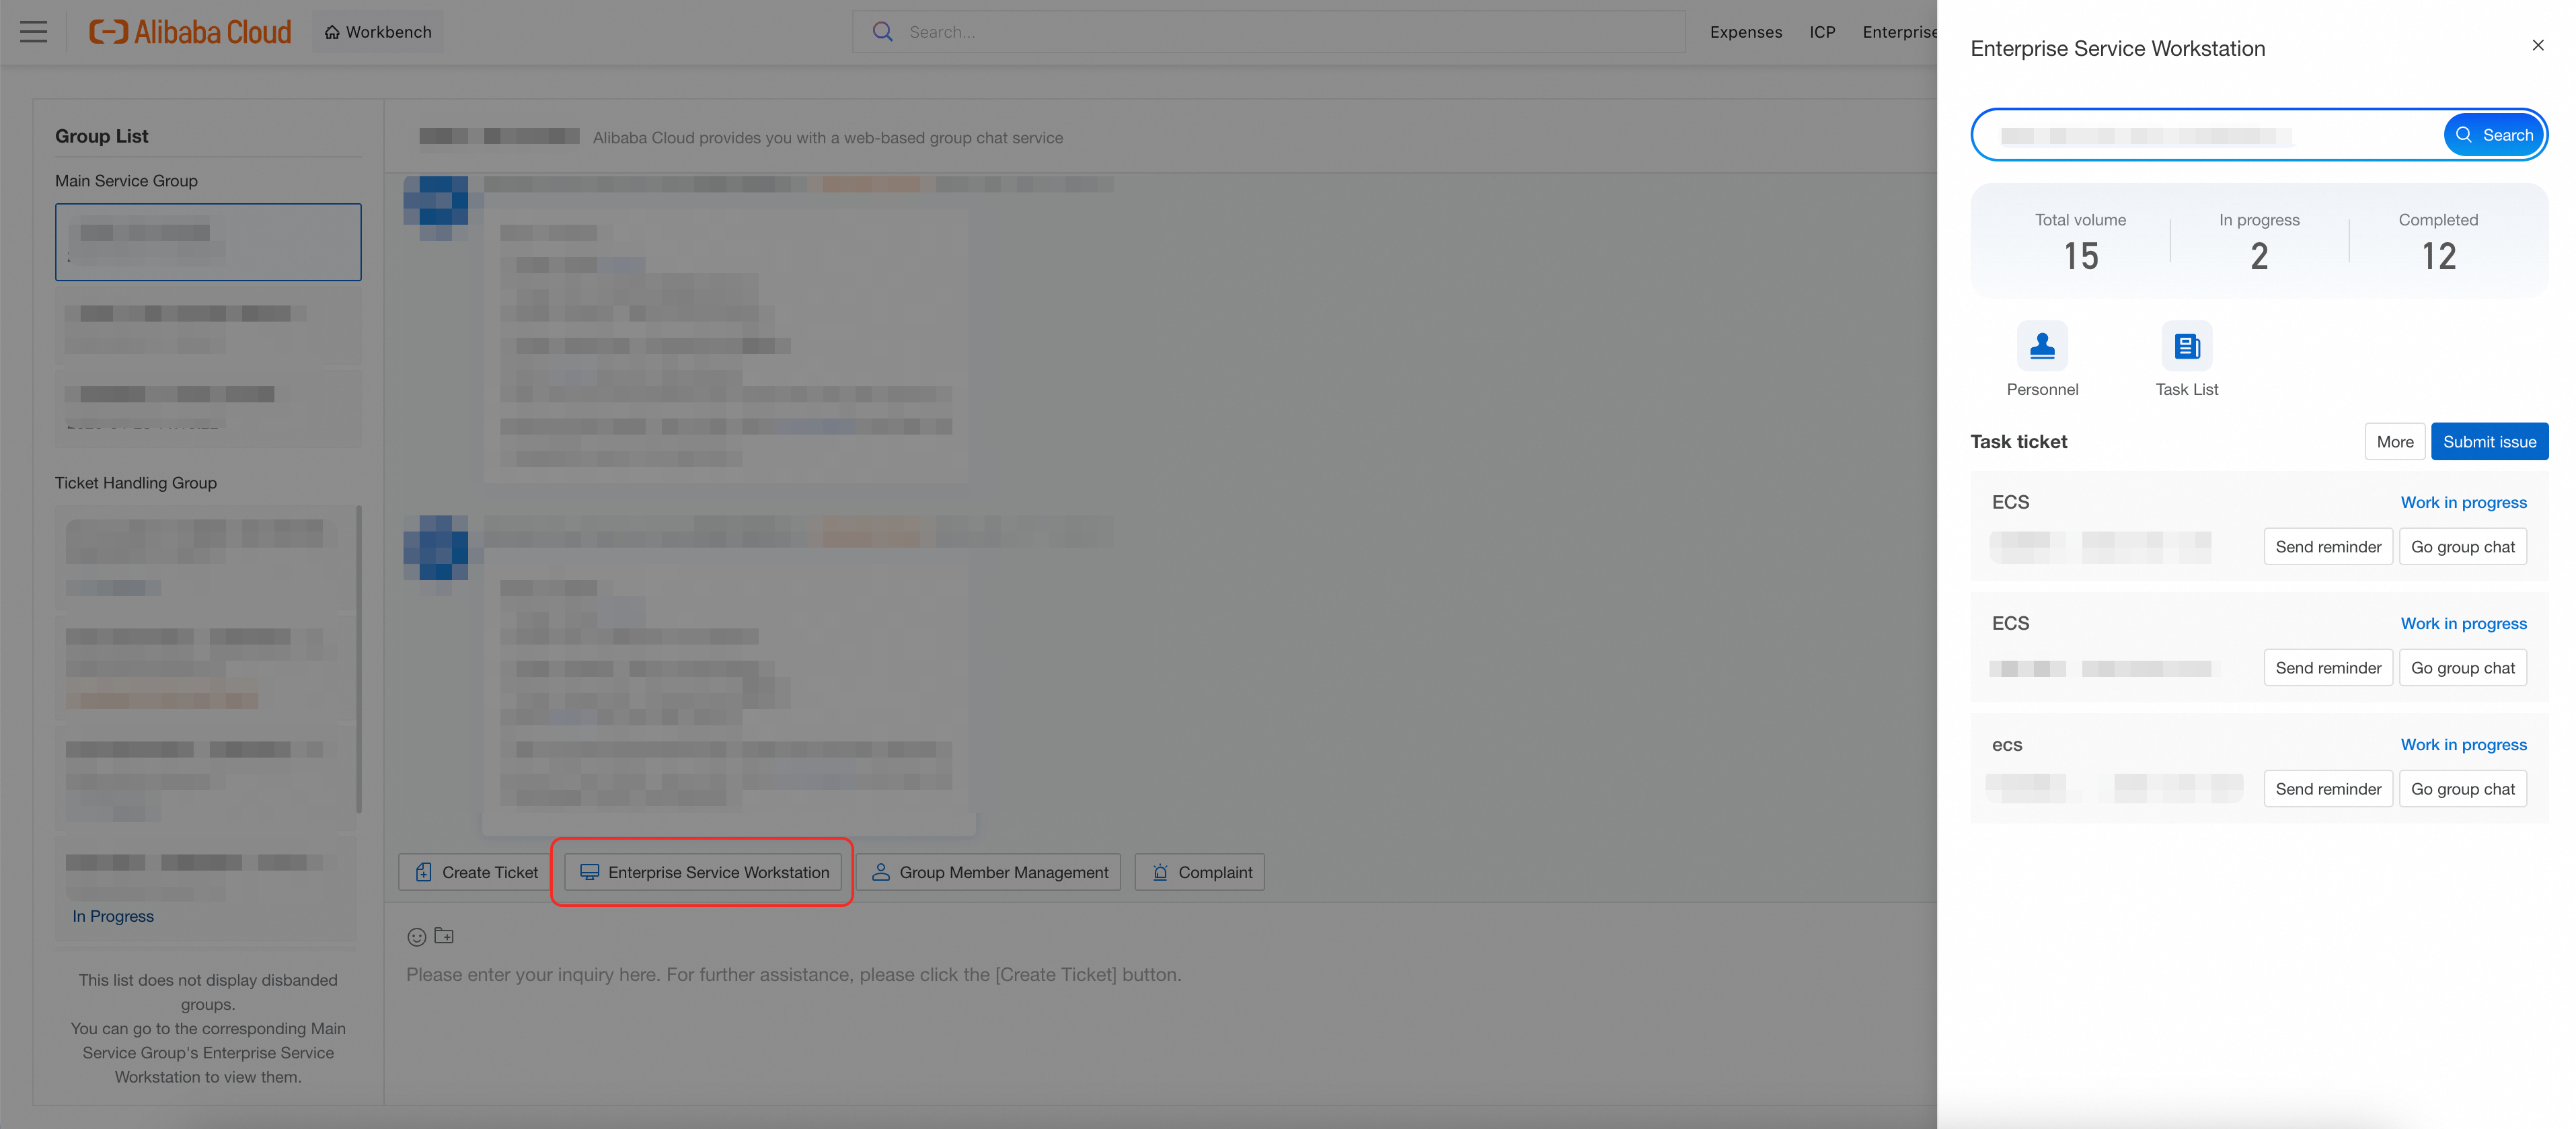This screenshot has width=2576, height=1129.
Task: Go to group chat for first ECS ticket
Action: coord(2462,547)
